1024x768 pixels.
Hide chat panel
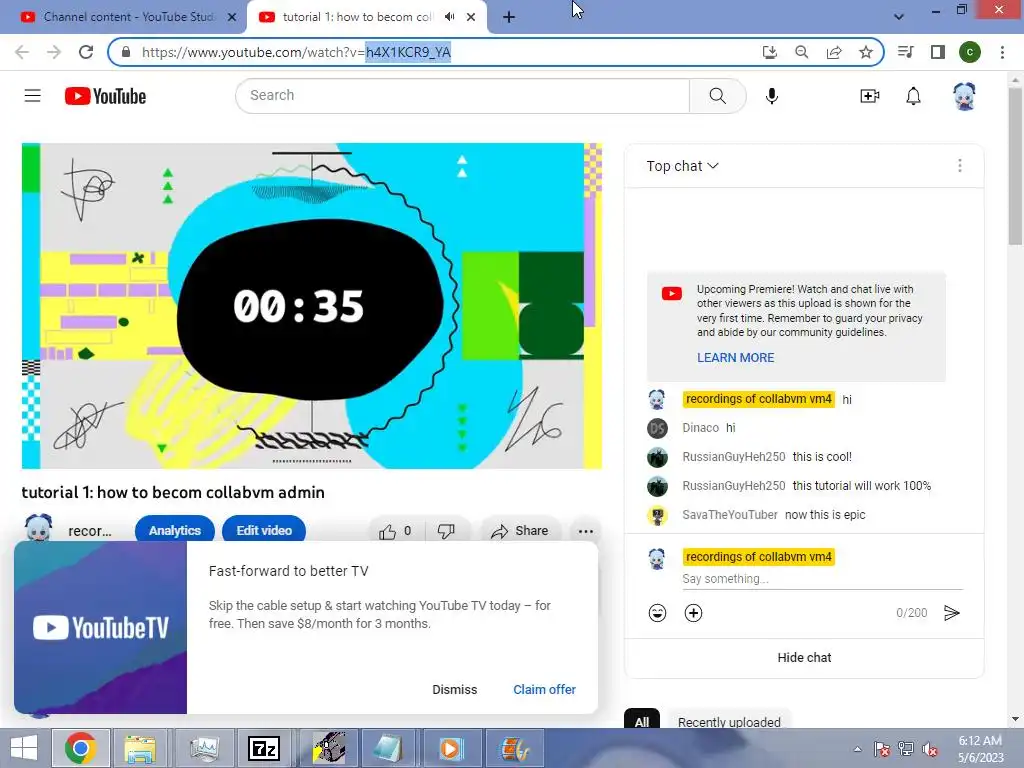pos(804,658)
